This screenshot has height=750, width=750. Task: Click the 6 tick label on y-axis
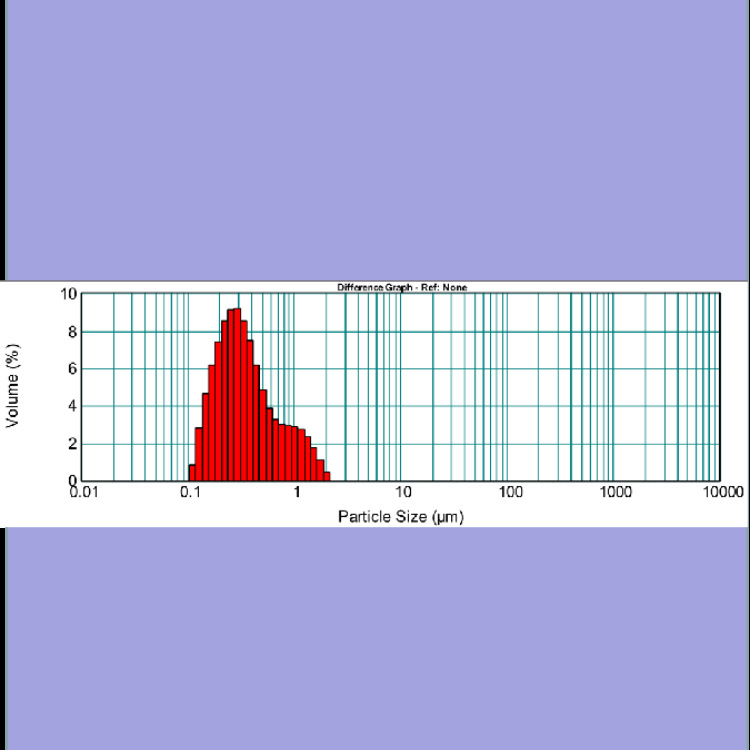pyautogui.click(x=71, y=369)
